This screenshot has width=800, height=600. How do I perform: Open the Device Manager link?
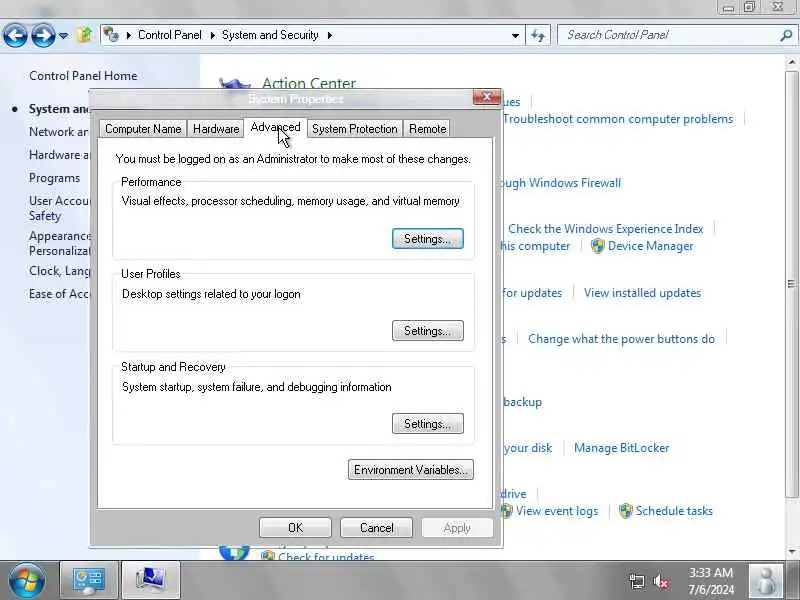pyautogui.click(x=651, y=246)
